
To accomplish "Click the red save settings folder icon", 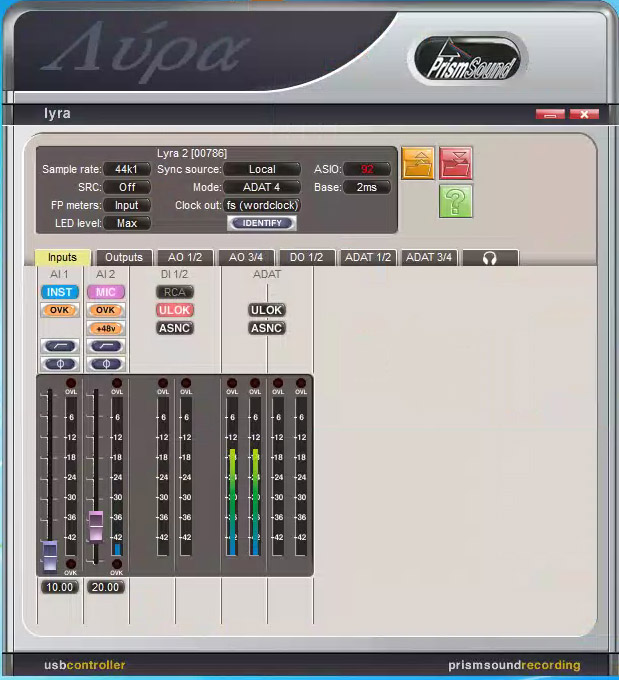I will point(455,163).
